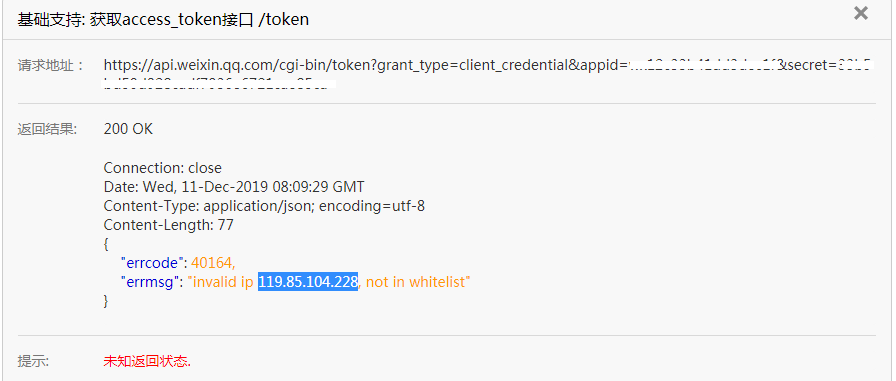This screenshot has width=896, height=381.
Task: Click the Content-Length: 77 line
Action: pos(169,224)
